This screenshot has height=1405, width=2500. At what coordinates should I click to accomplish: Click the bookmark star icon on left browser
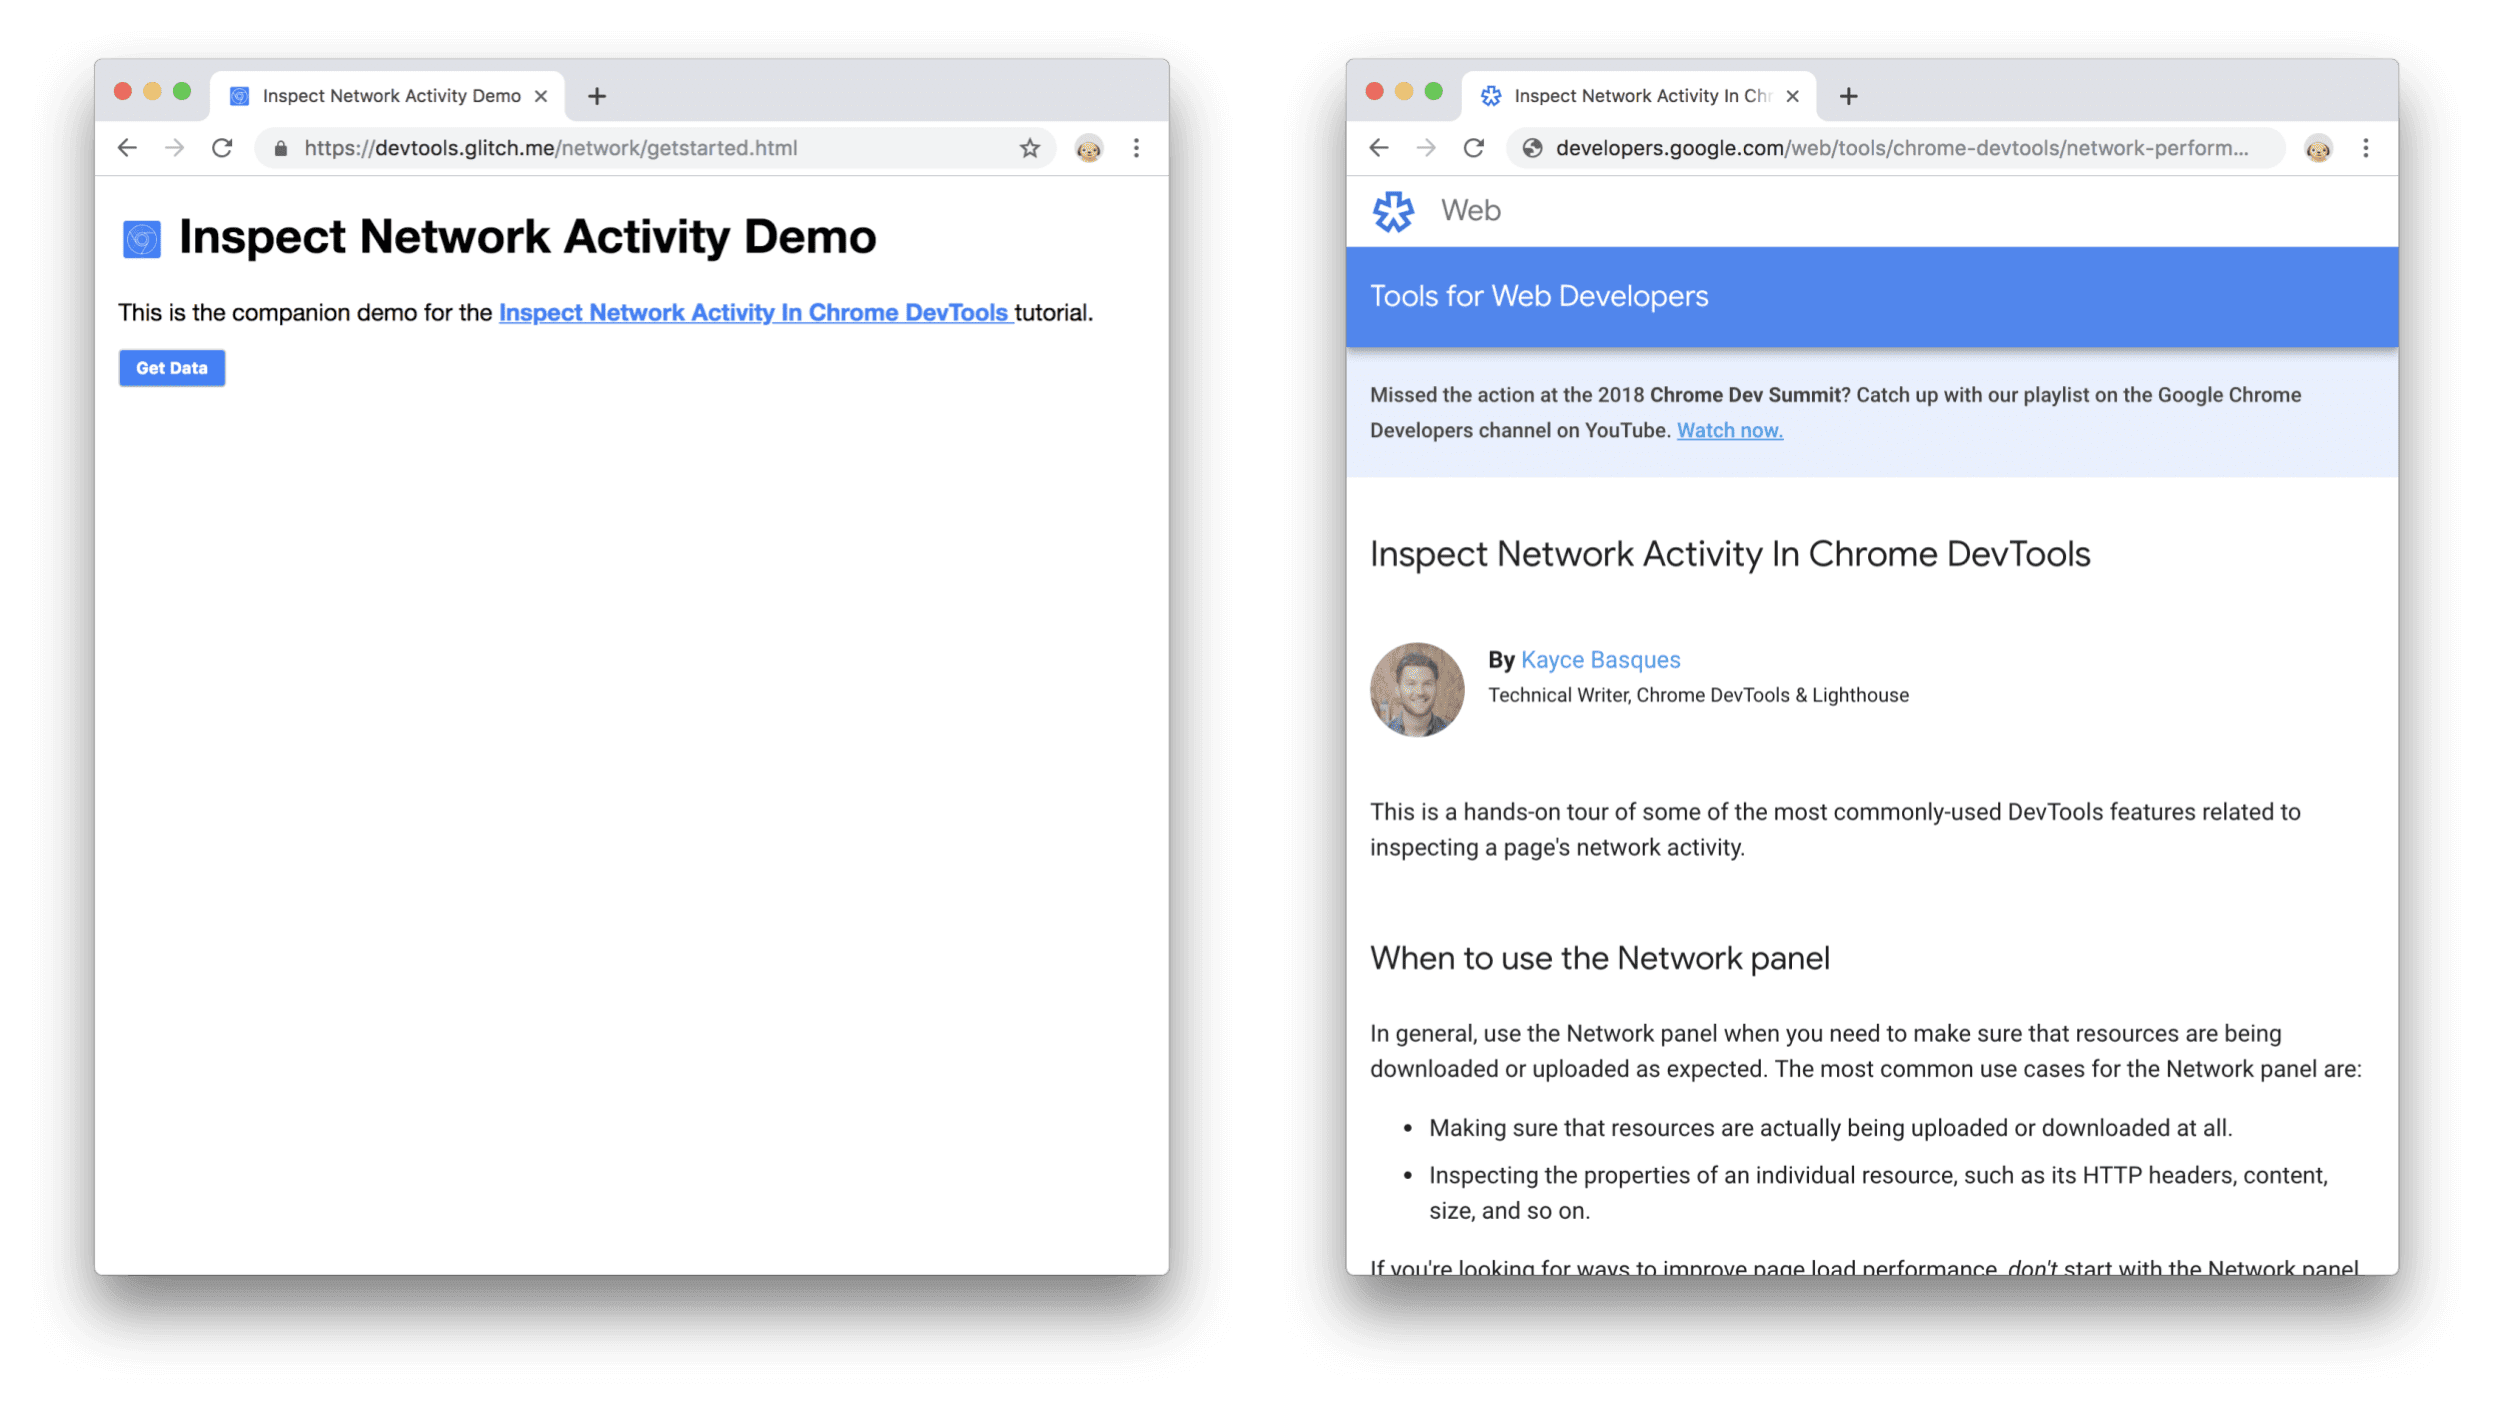(x=1030, y=146)
